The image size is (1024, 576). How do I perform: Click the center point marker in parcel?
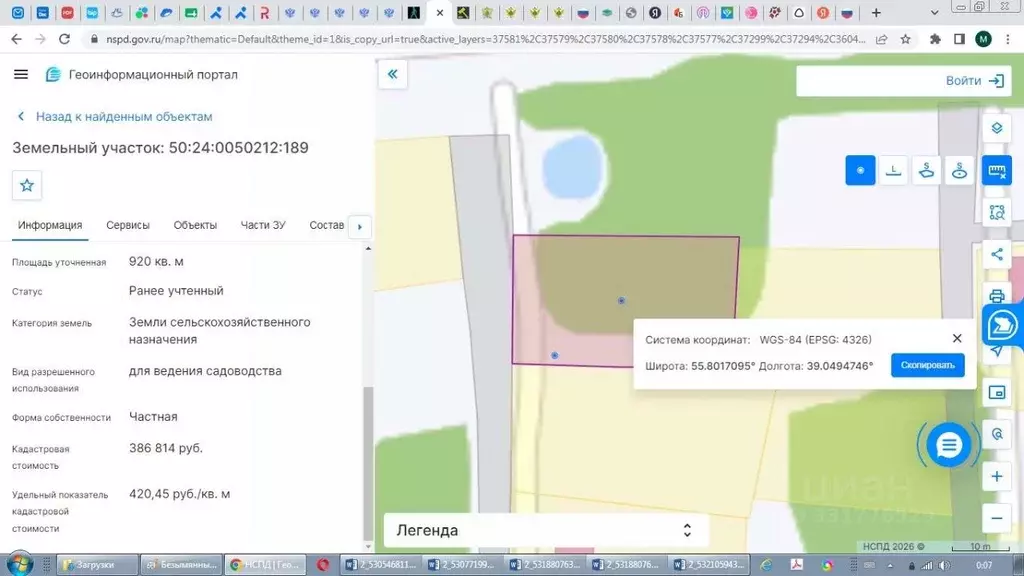pos(621,300)
